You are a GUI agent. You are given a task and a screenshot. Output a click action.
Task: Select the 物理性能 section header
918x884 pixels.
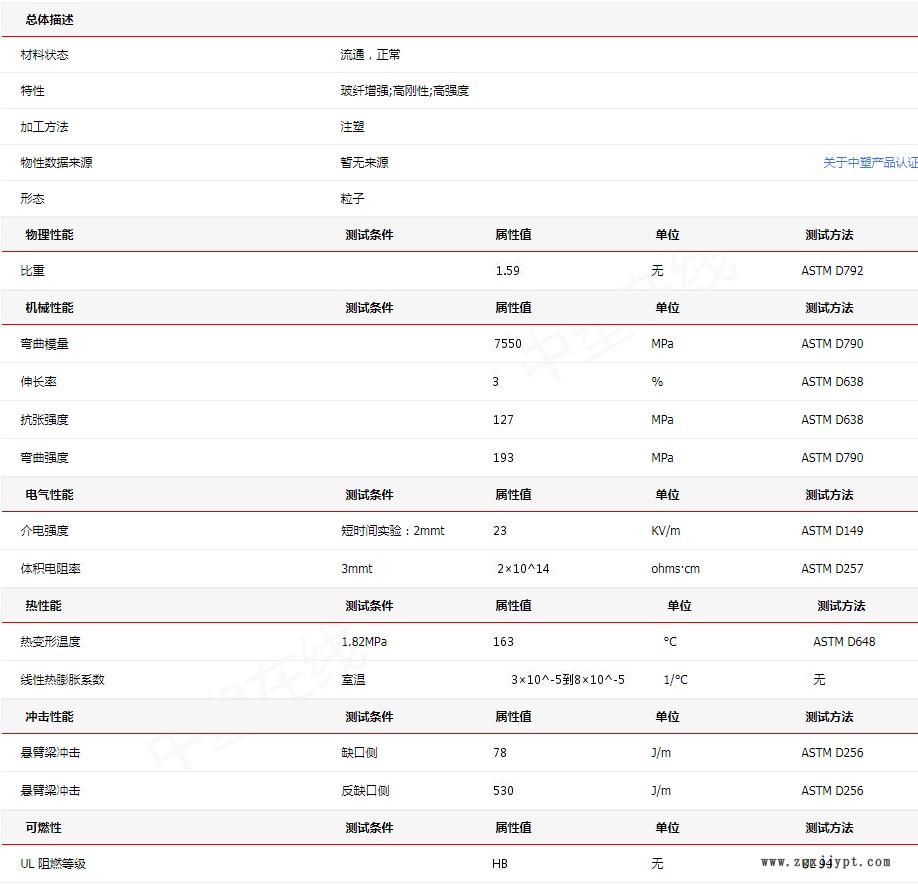click(x=49, y=235)
